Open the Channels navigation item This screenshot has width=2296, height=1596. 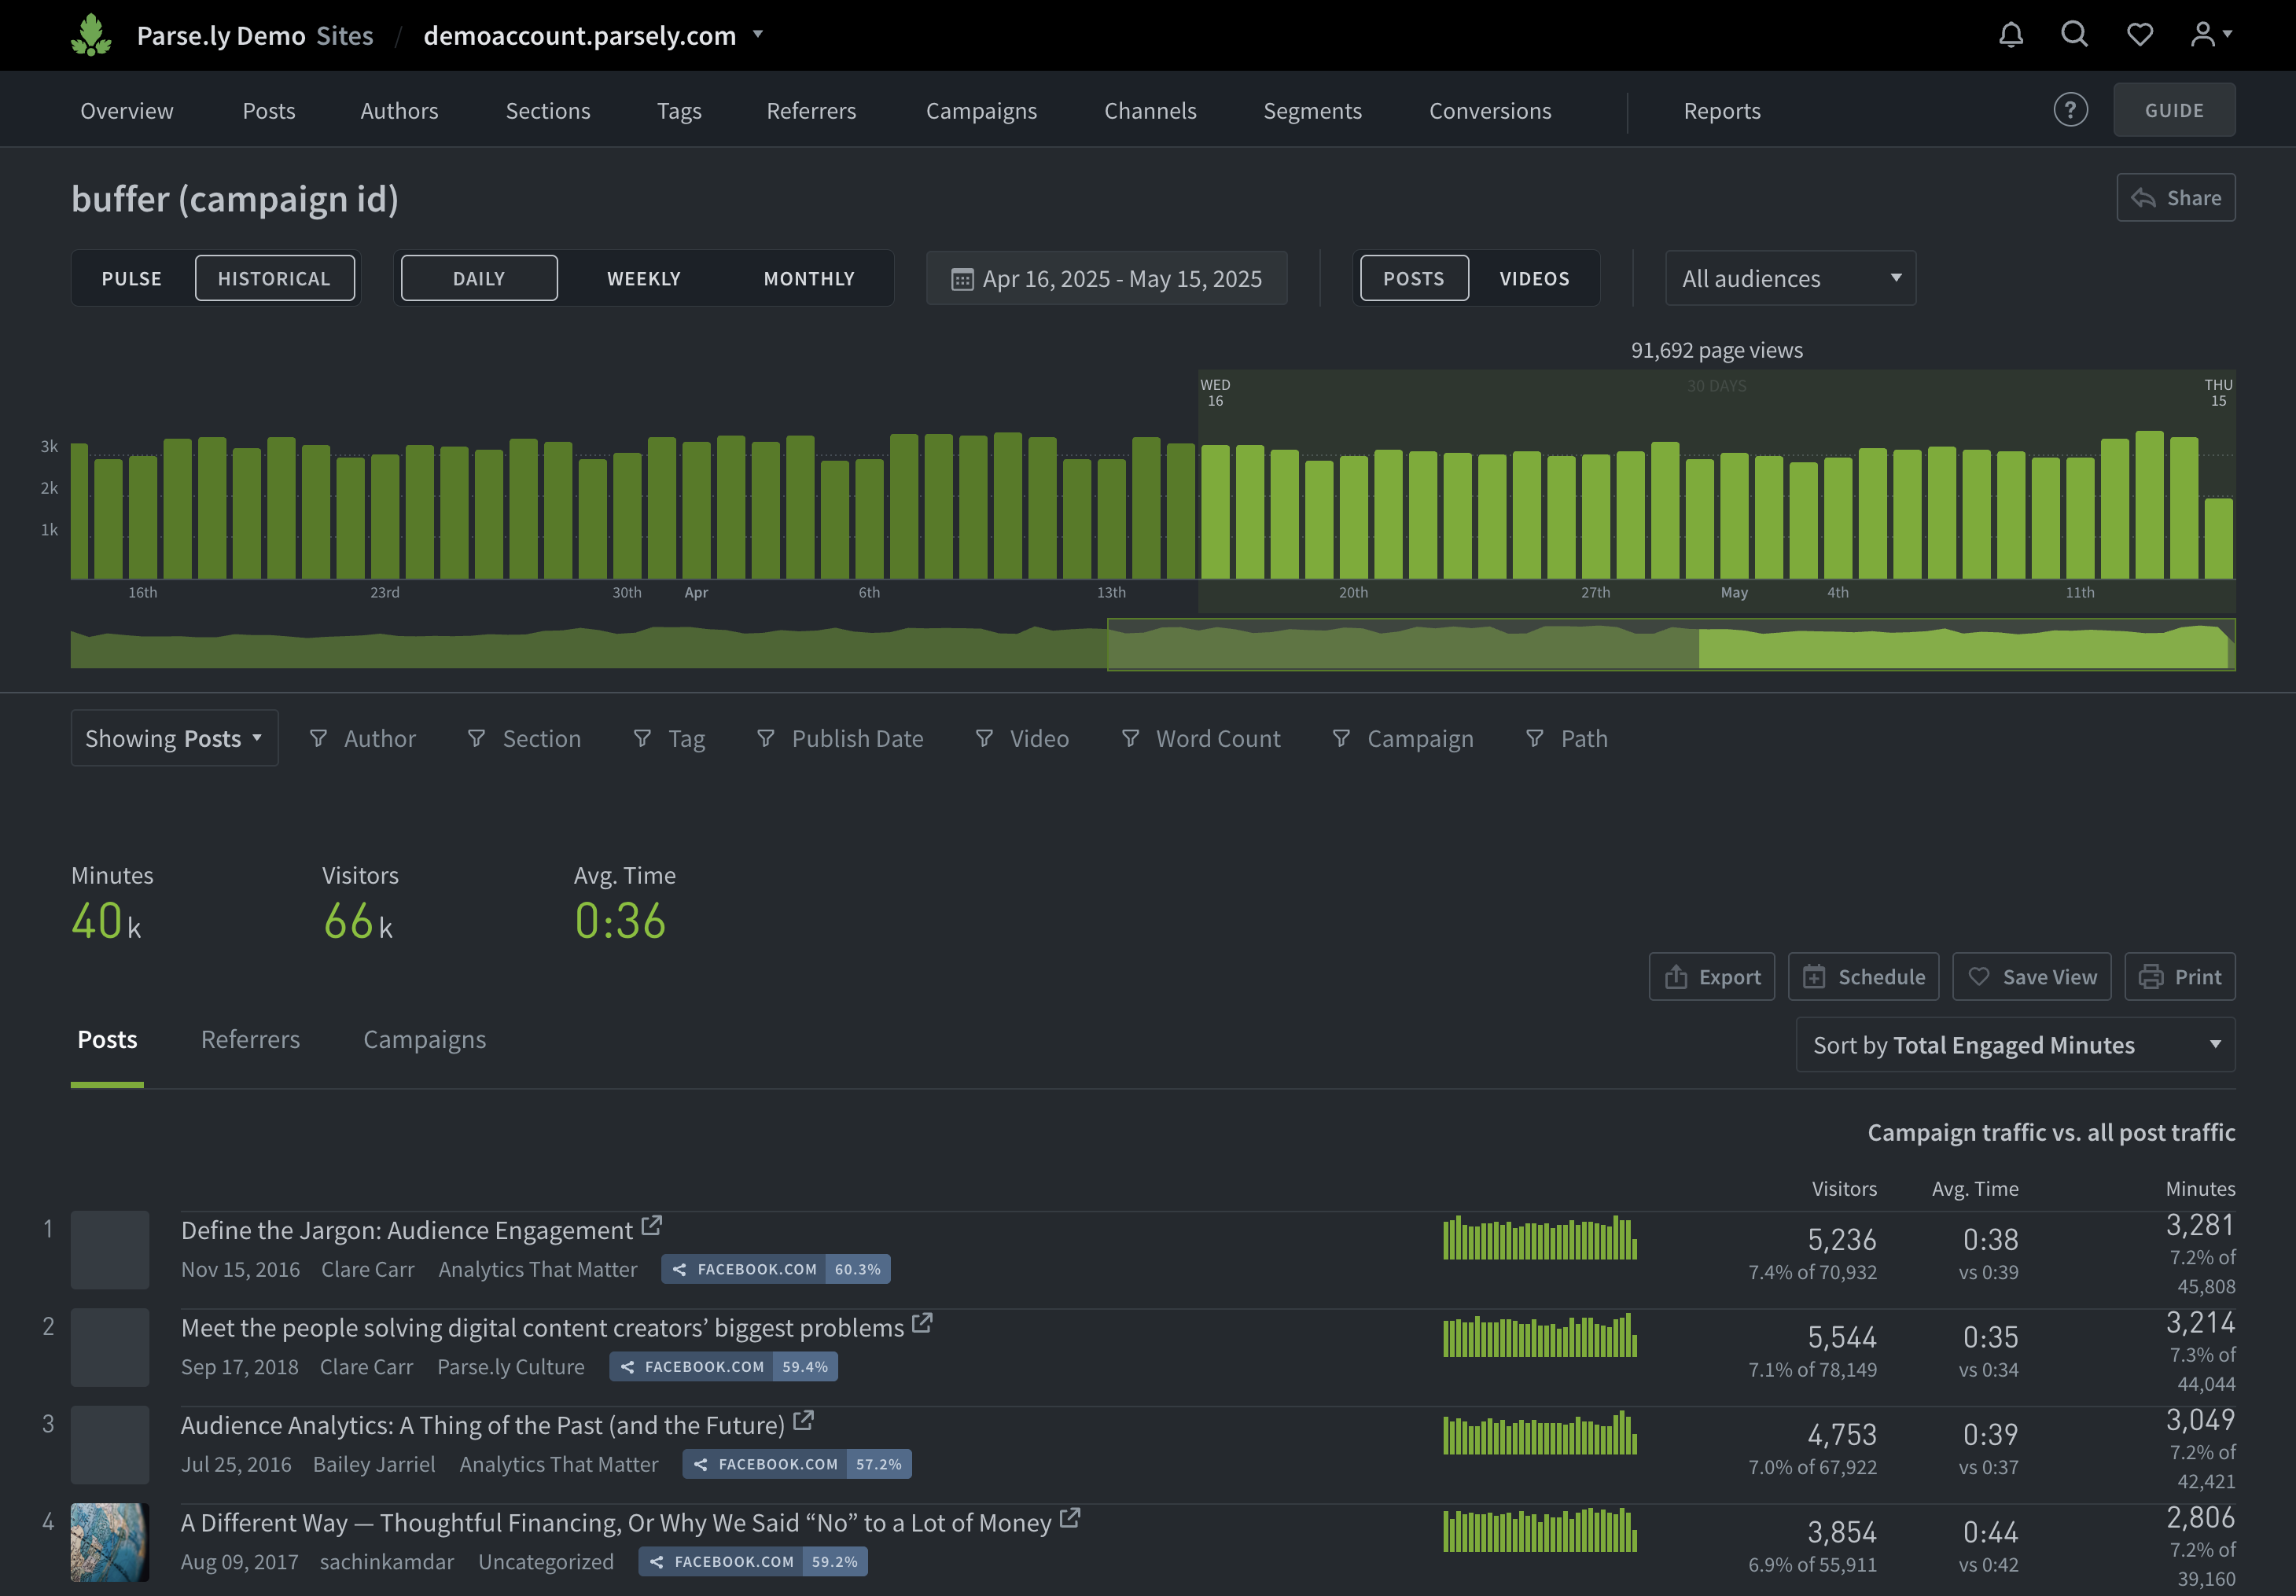1150,110
